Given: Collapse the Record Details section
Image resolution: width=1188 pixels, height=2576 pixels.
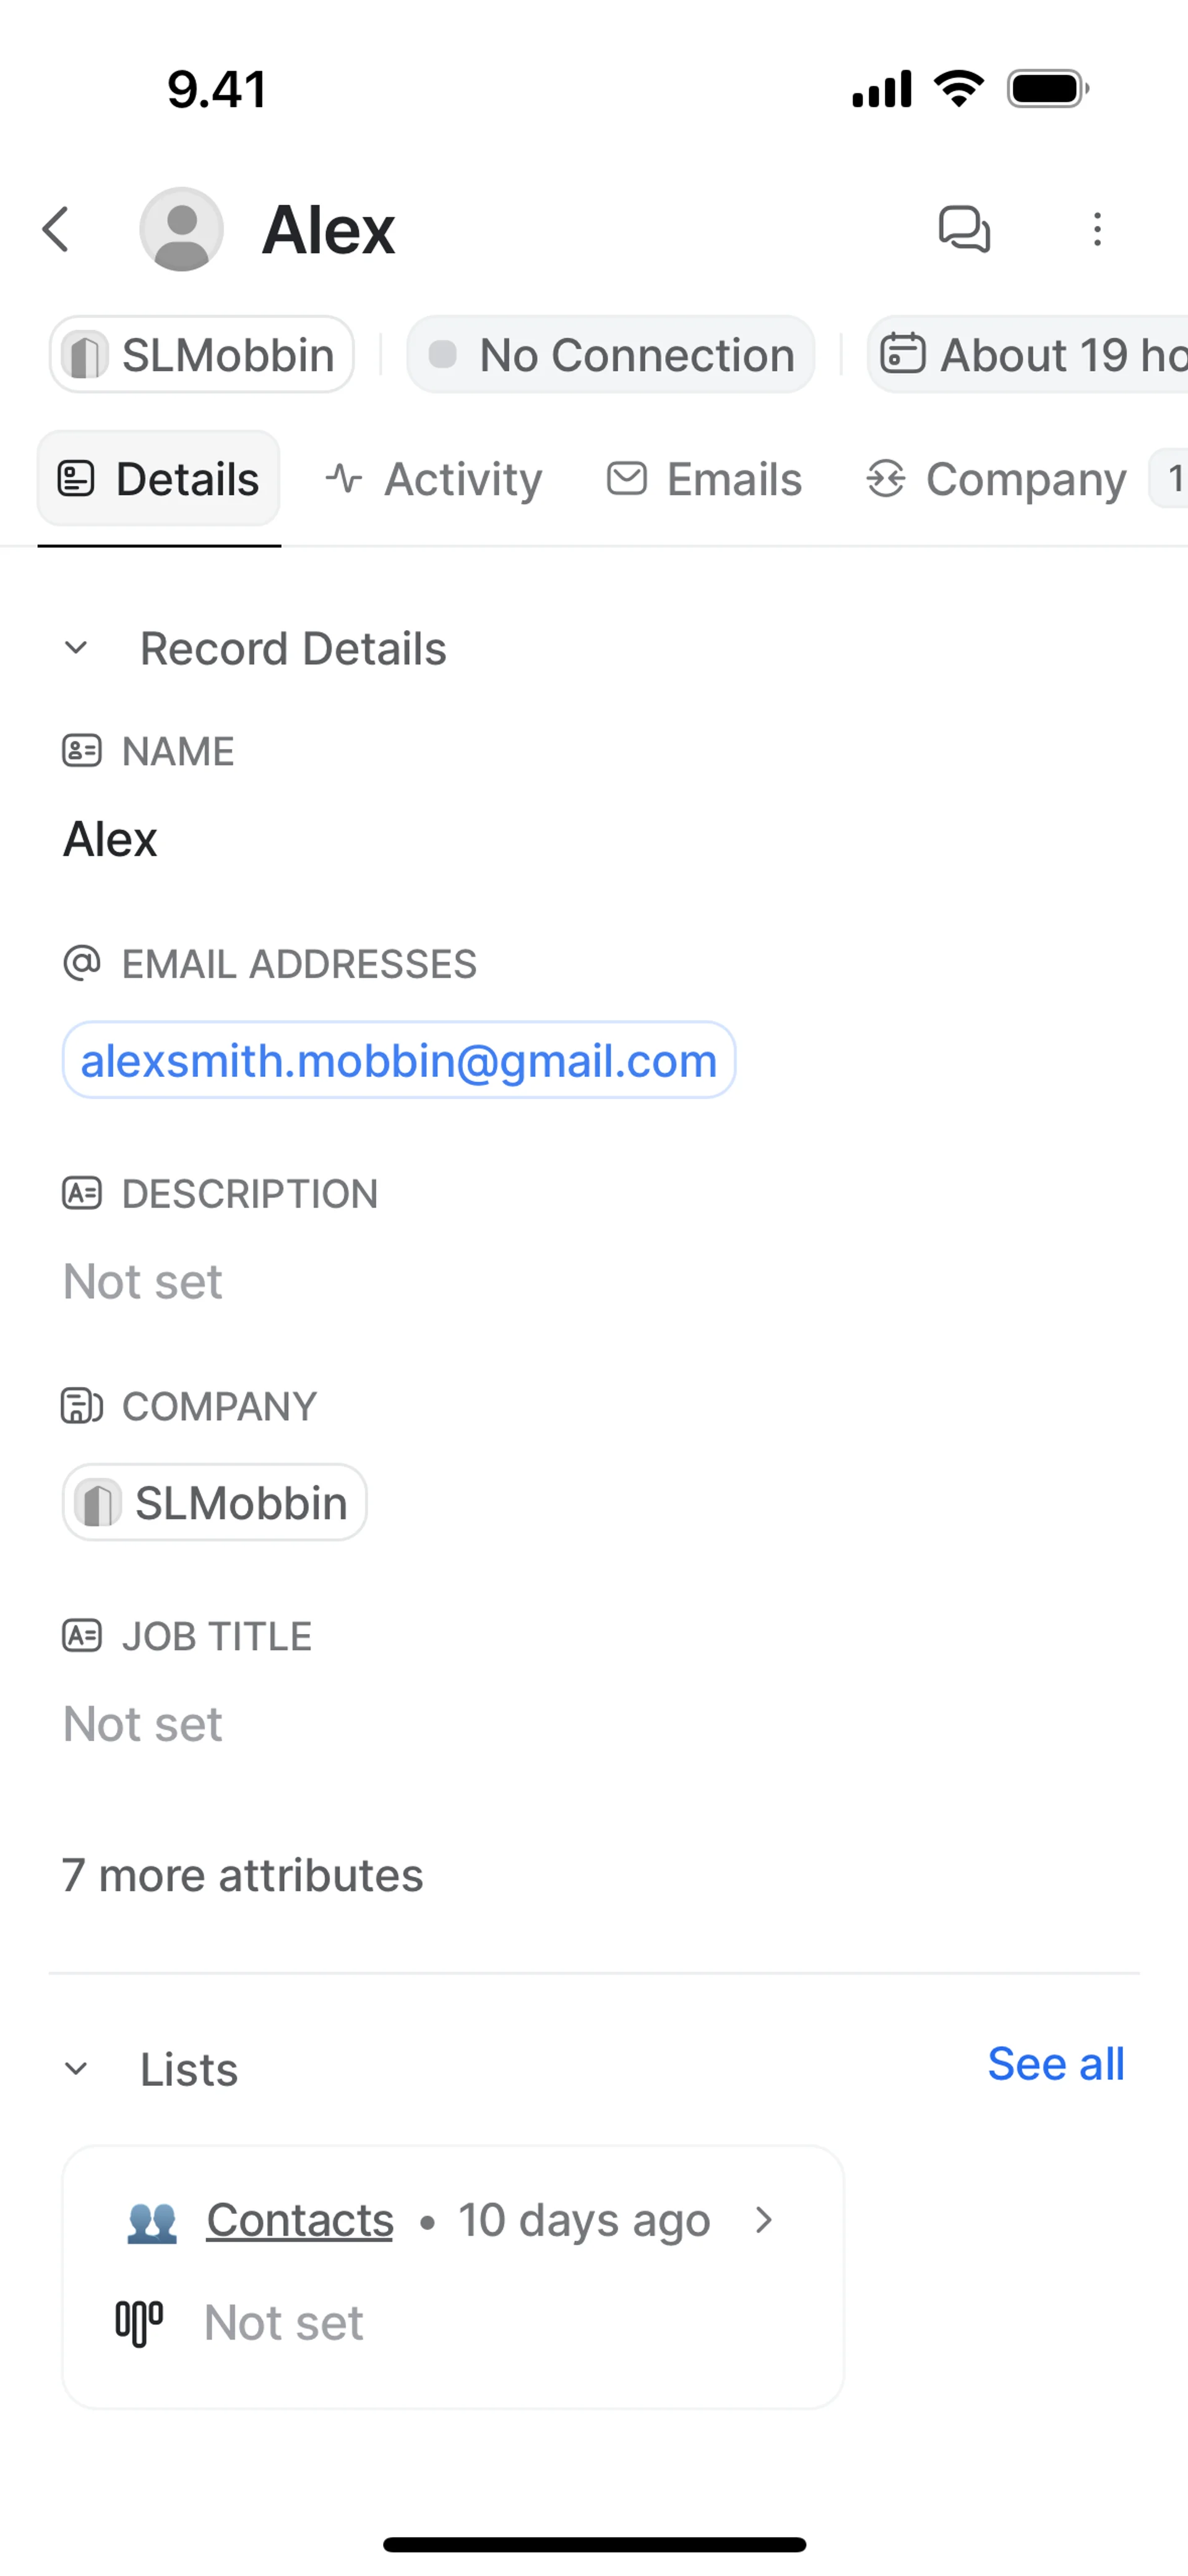Looking at the screenshot, I should pos(76,648).
